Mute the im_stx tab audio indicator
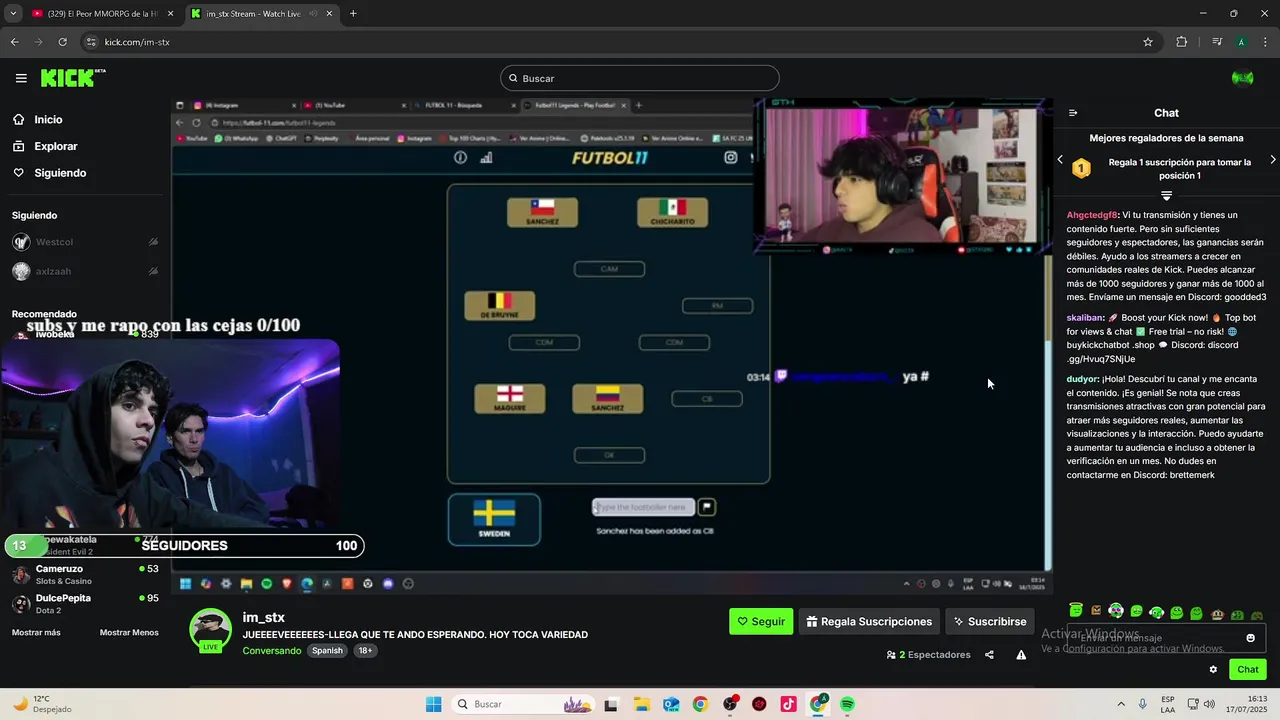Image resolution: width=1280 pixels, height=720 pixels. 312,14
